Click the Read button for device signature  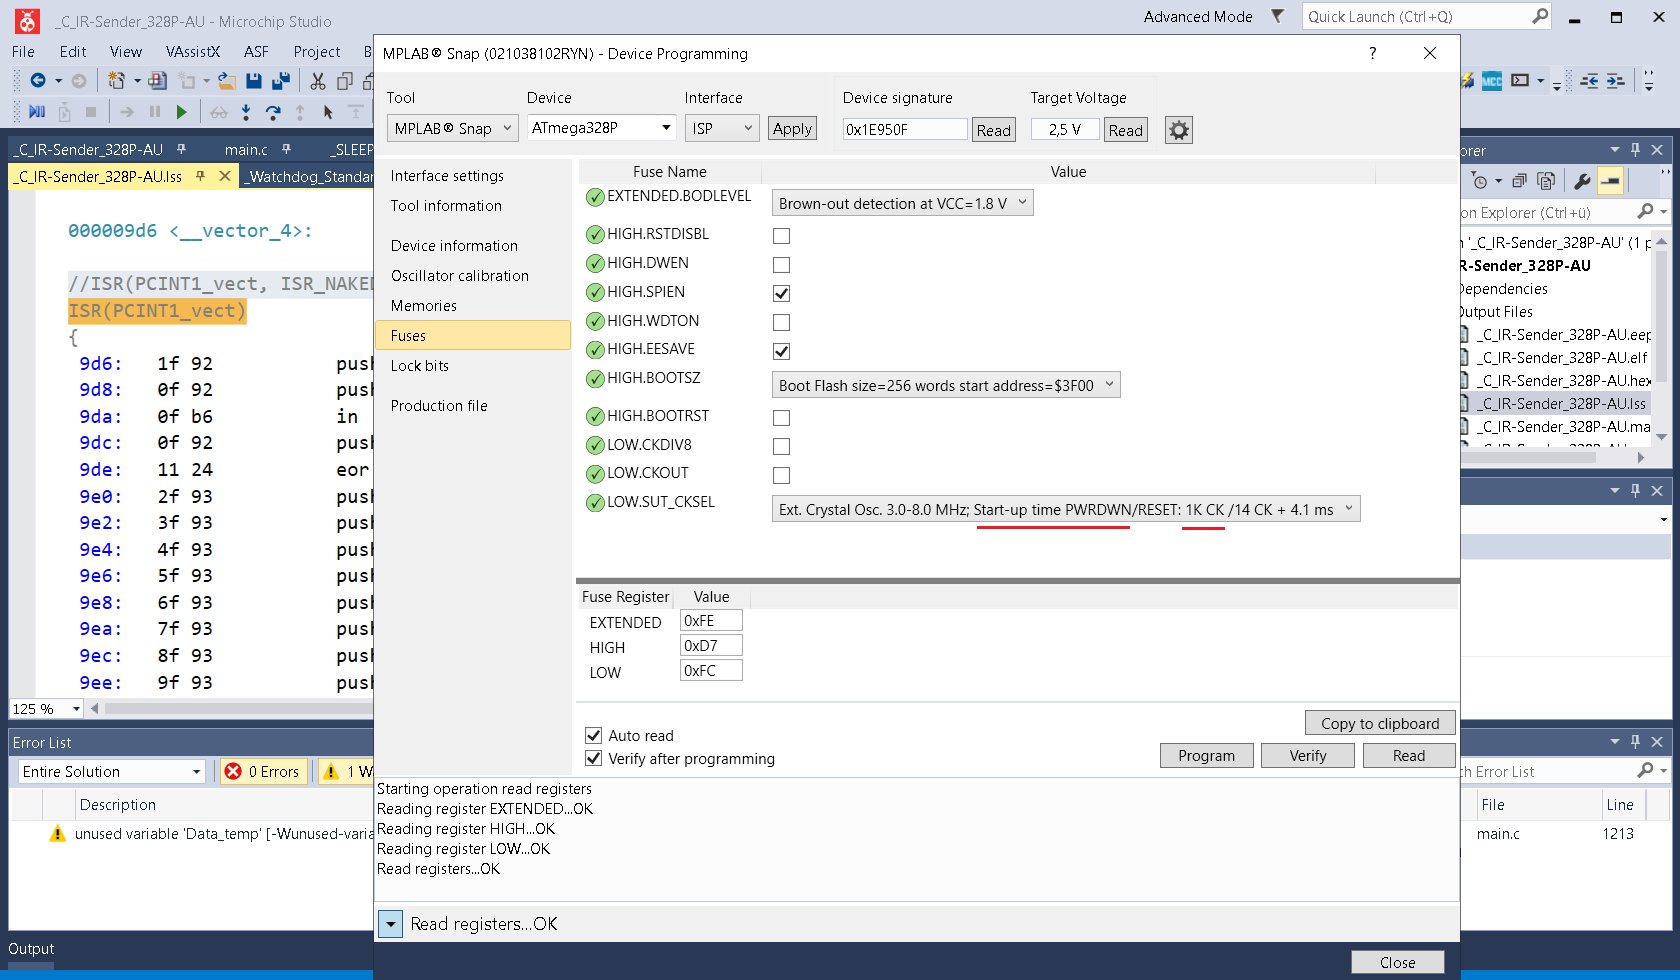point(994,130)
